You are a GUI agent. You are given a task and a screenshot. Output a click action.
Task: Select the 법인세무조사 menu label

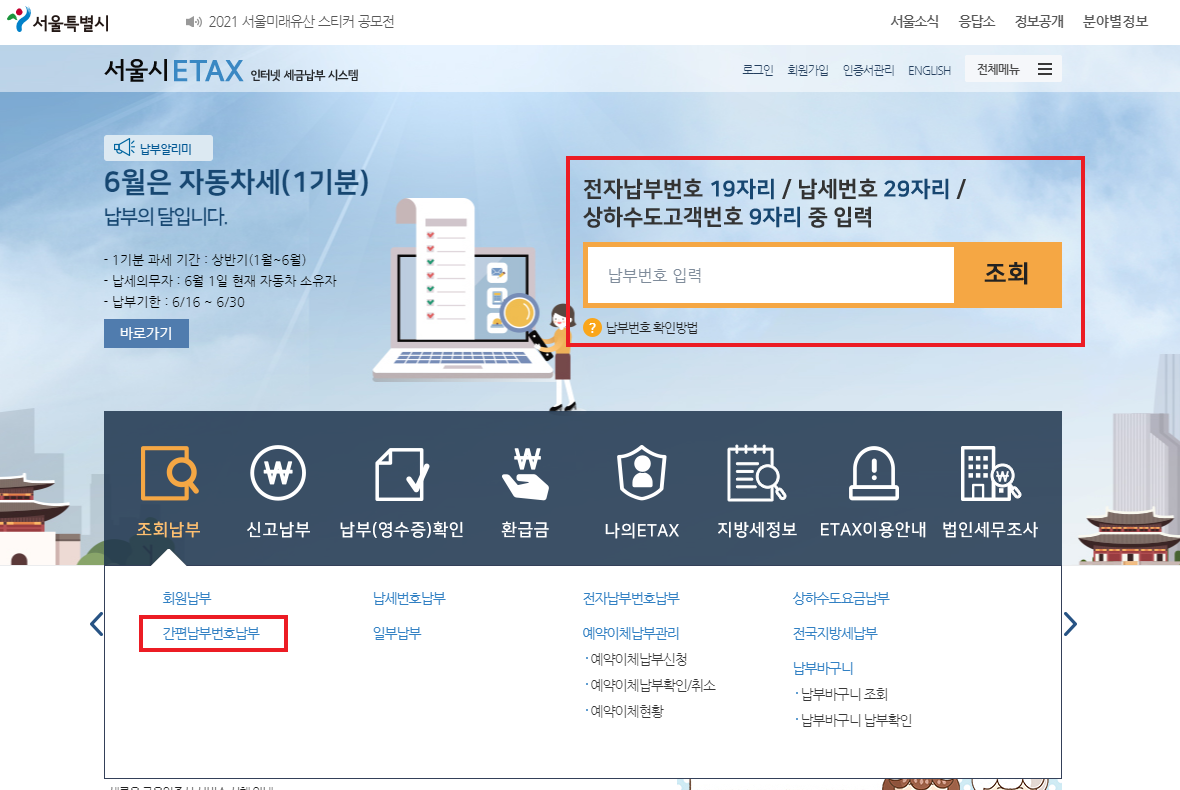[990, 530]
